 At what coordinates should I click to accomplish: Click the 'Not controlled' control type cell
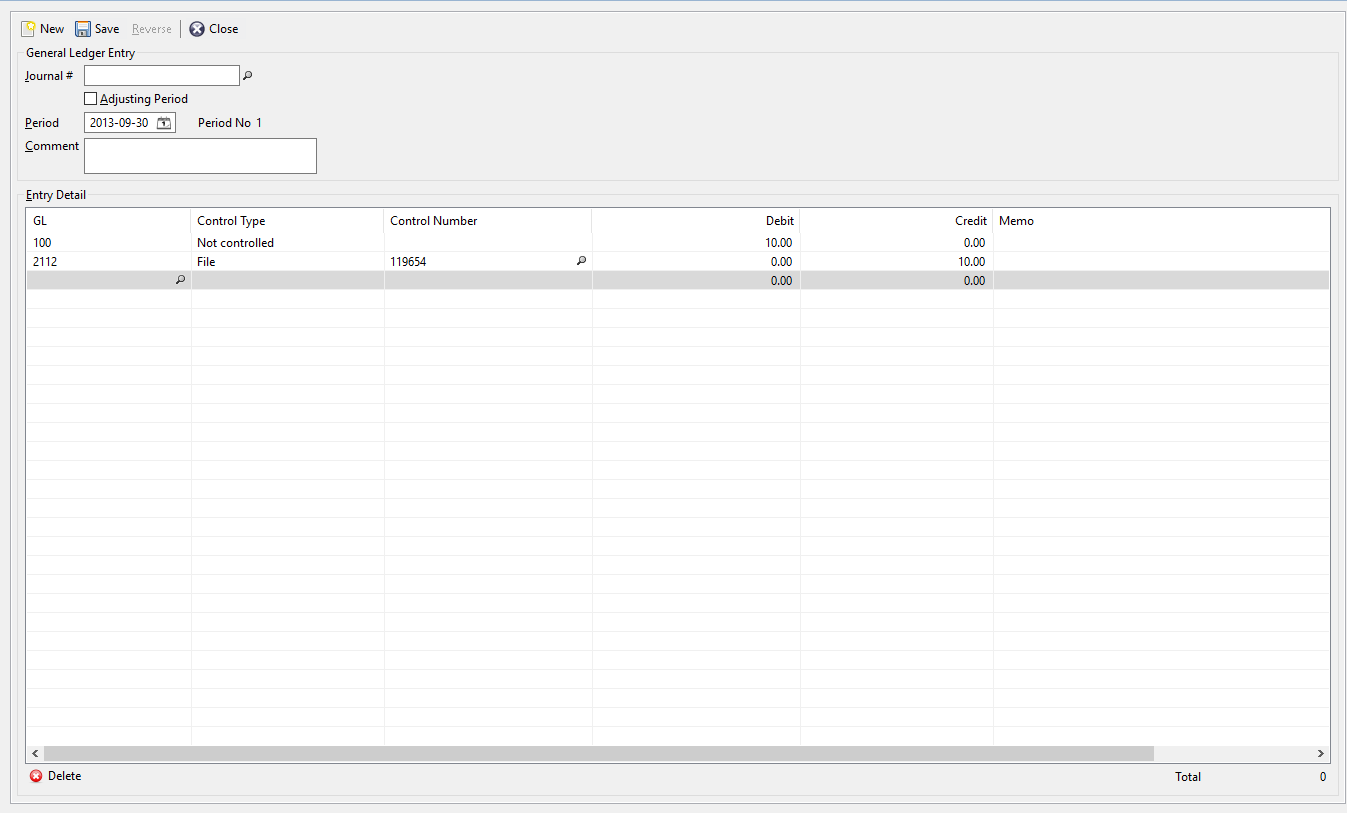(x=288, y=242)
